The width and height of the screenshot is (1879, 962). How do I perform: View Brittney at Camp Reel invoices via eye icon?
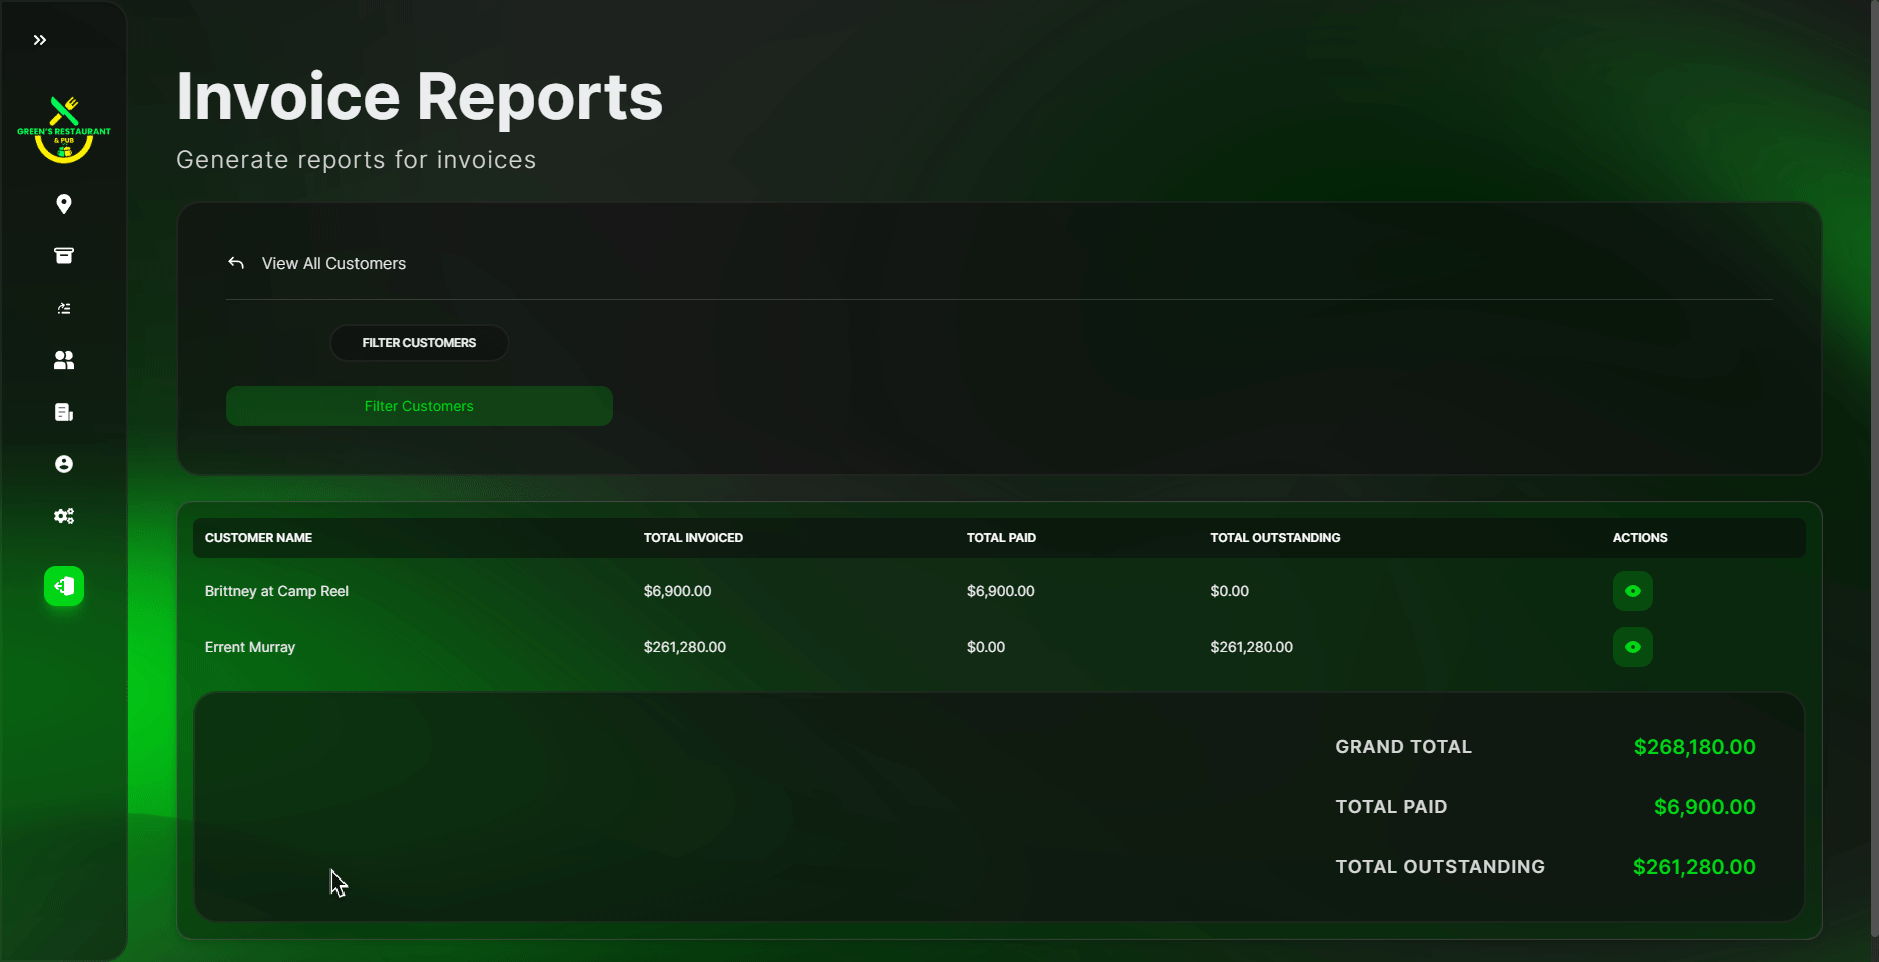(1632, 591)
